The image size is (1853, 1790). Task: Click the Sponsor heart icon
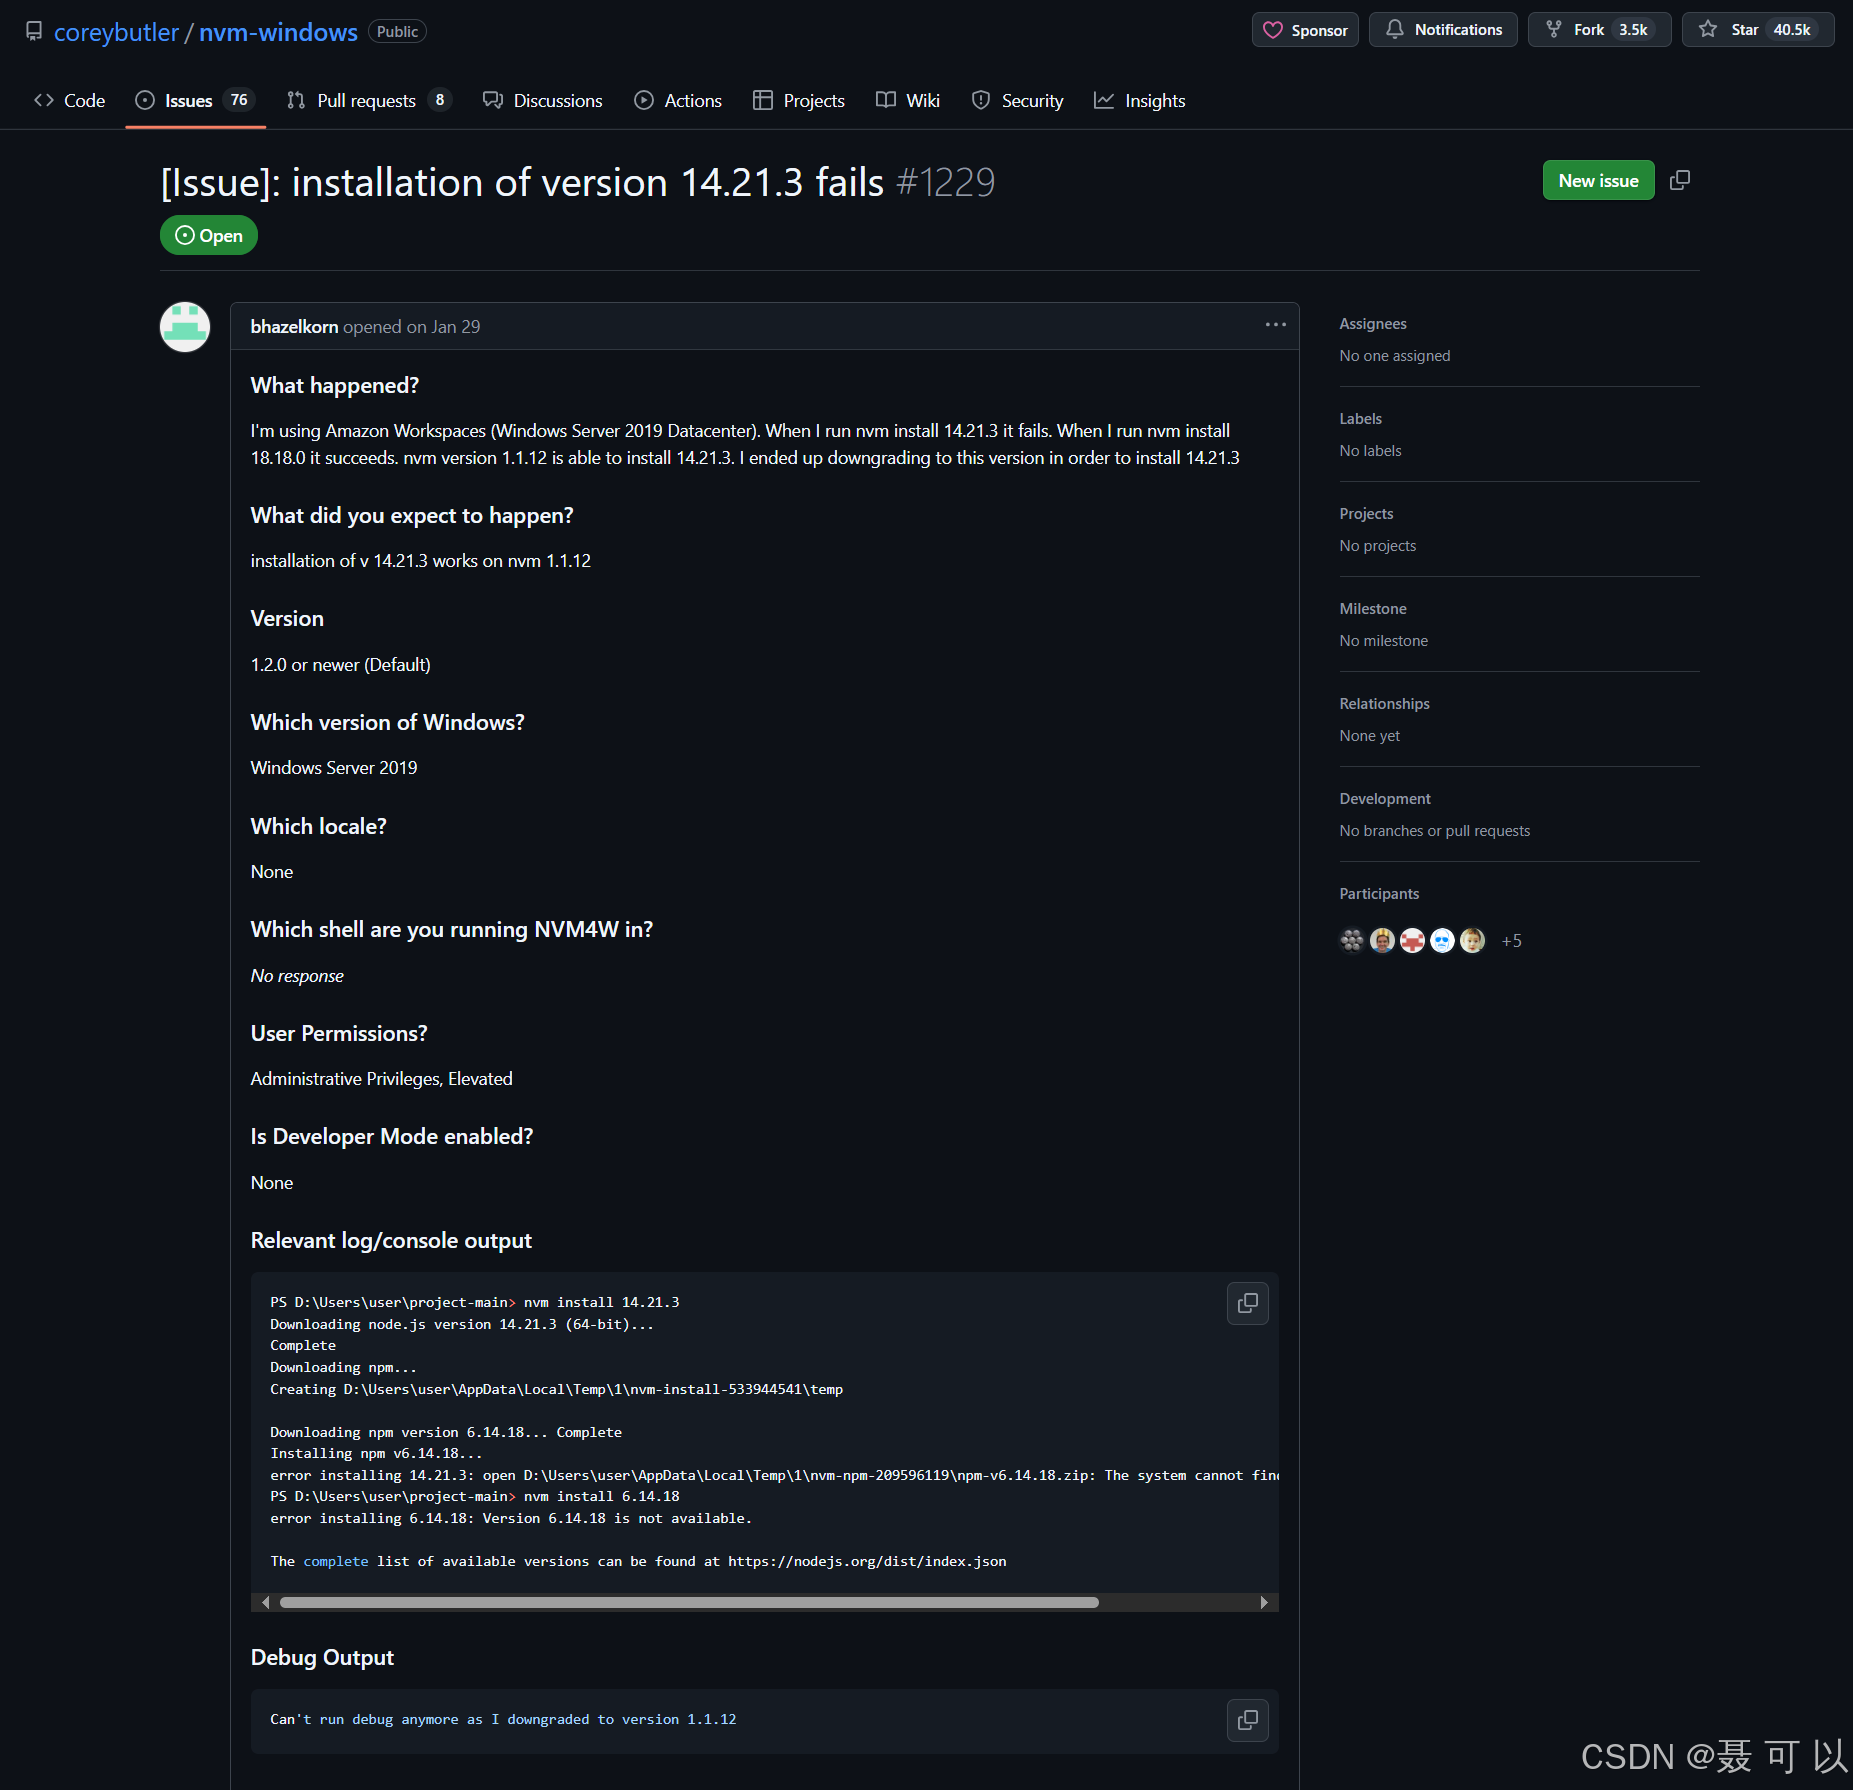1272,30
